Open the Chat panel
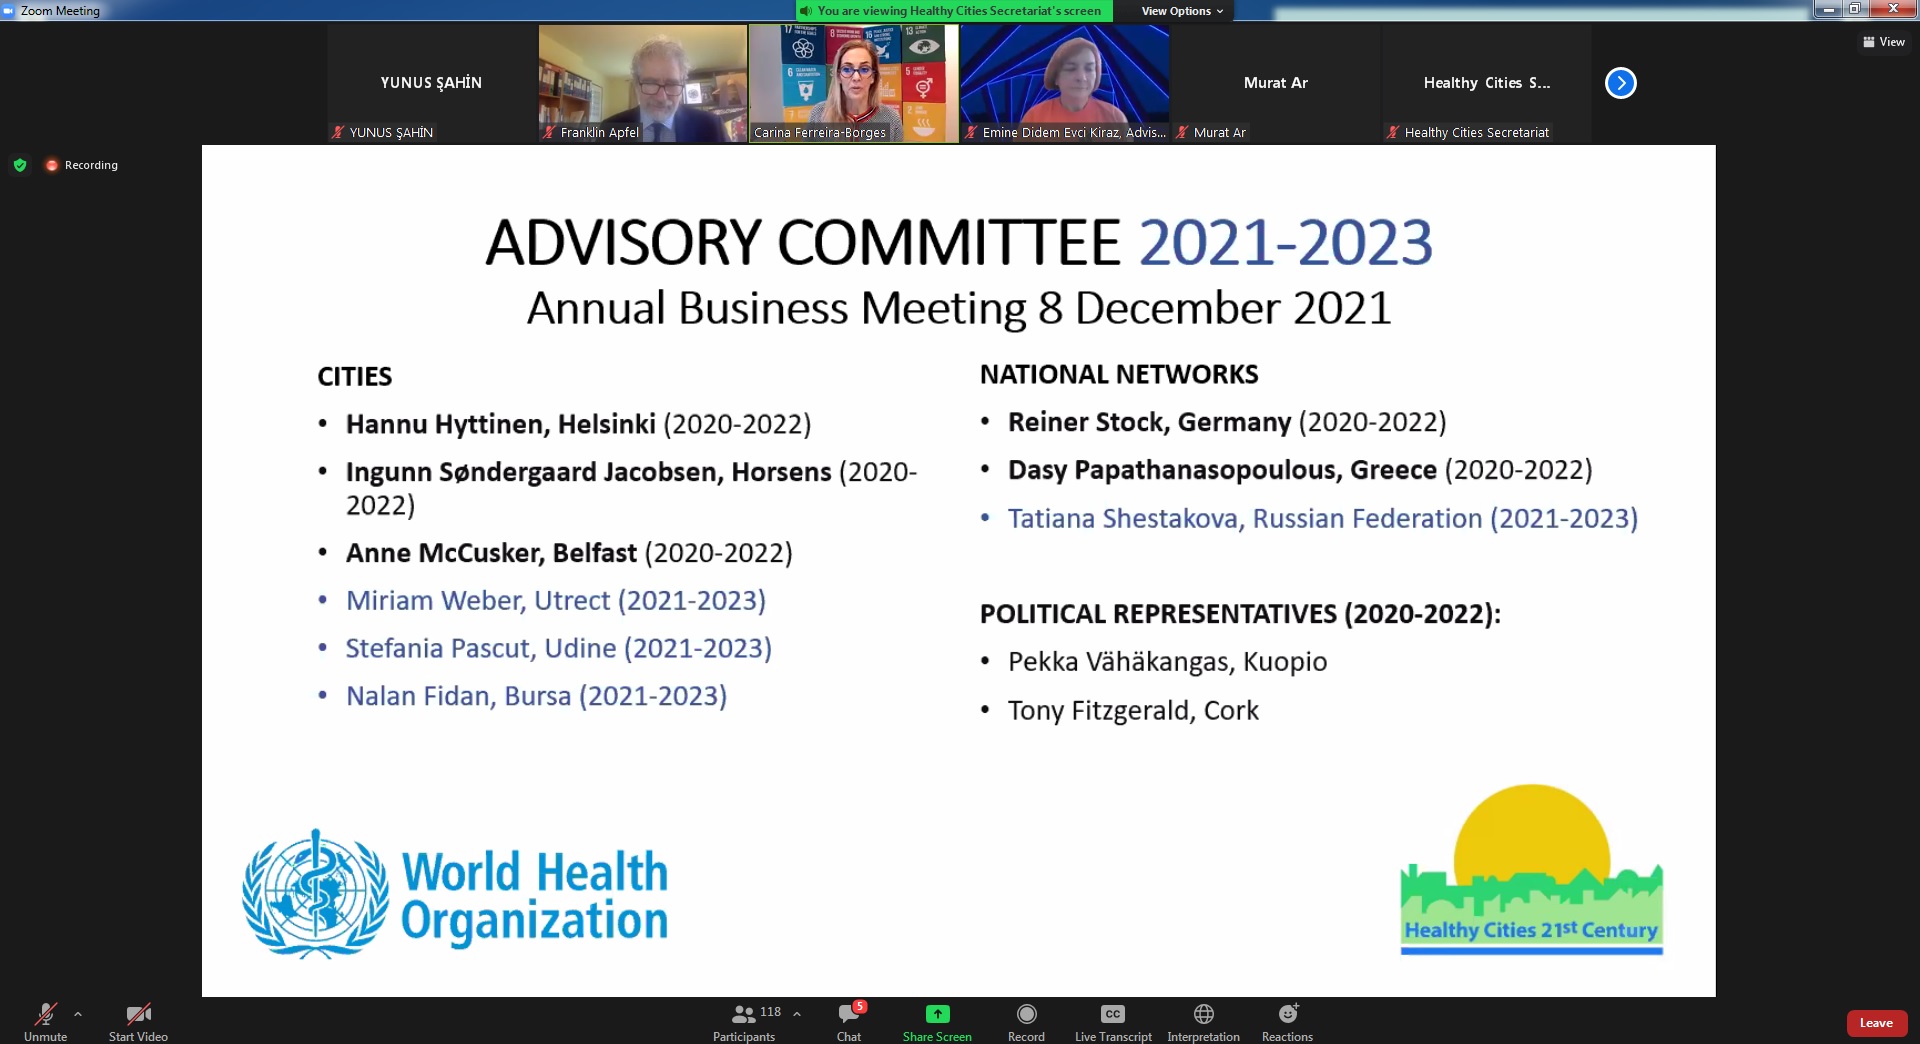 pyautogui.click(x=849, y=1021)
